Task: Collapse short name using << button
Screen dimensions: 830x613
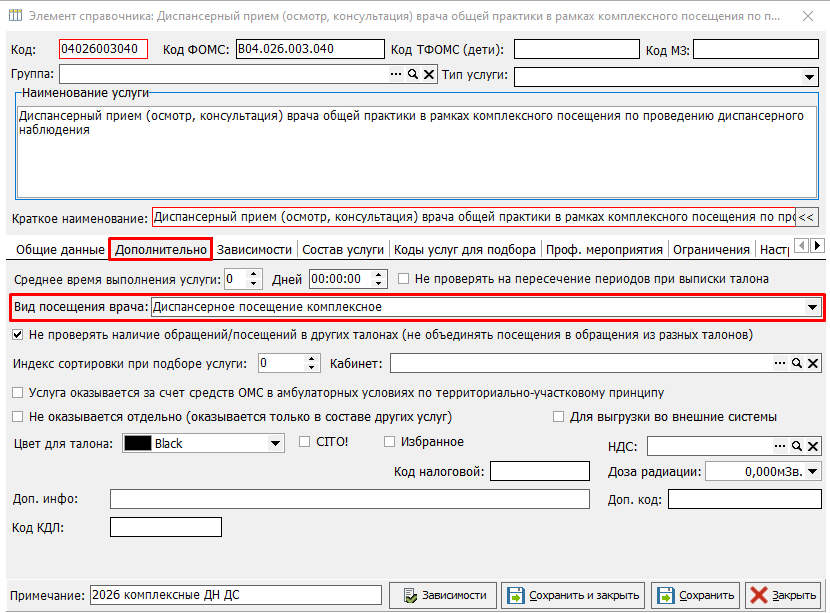Action: pos(807,218)
